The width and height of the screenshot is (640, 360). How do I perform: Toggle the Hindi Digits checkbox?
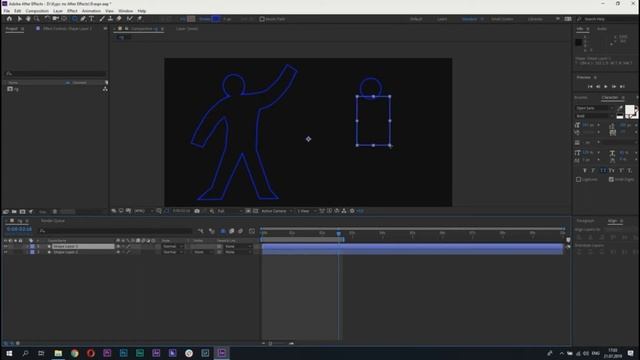click(611, 180)
